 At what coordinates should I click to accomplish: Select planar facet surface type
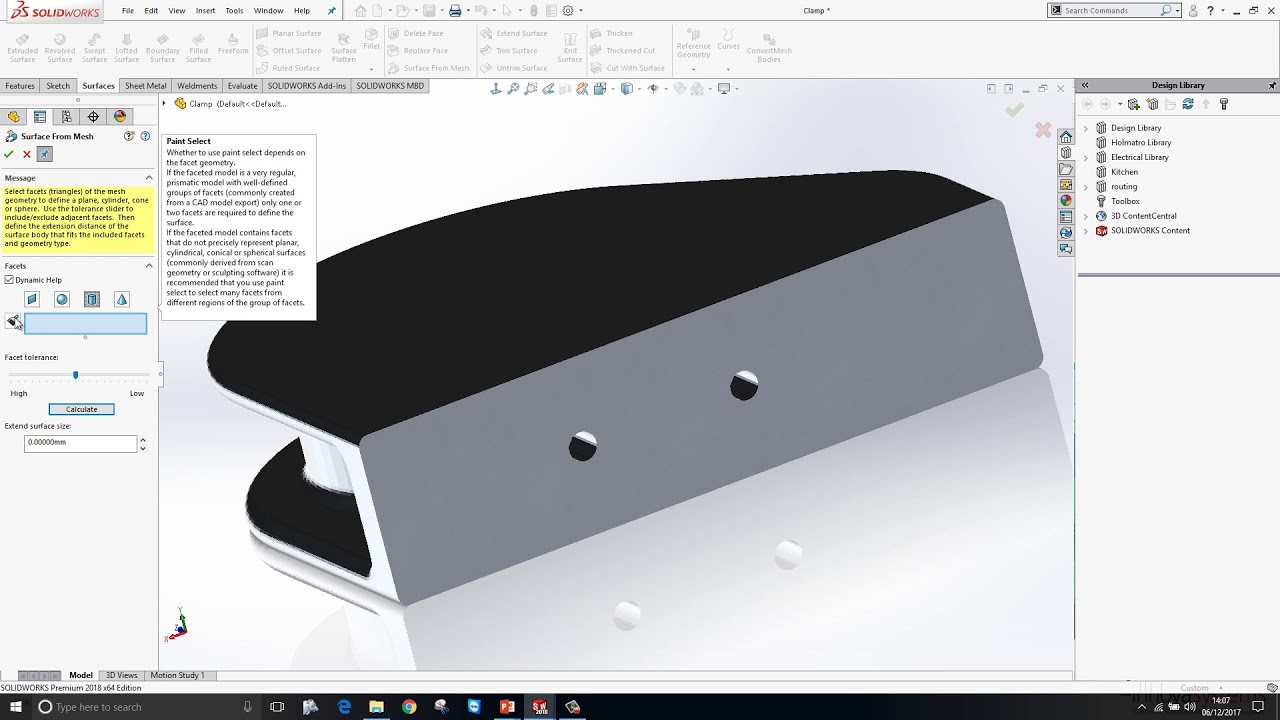32,299
